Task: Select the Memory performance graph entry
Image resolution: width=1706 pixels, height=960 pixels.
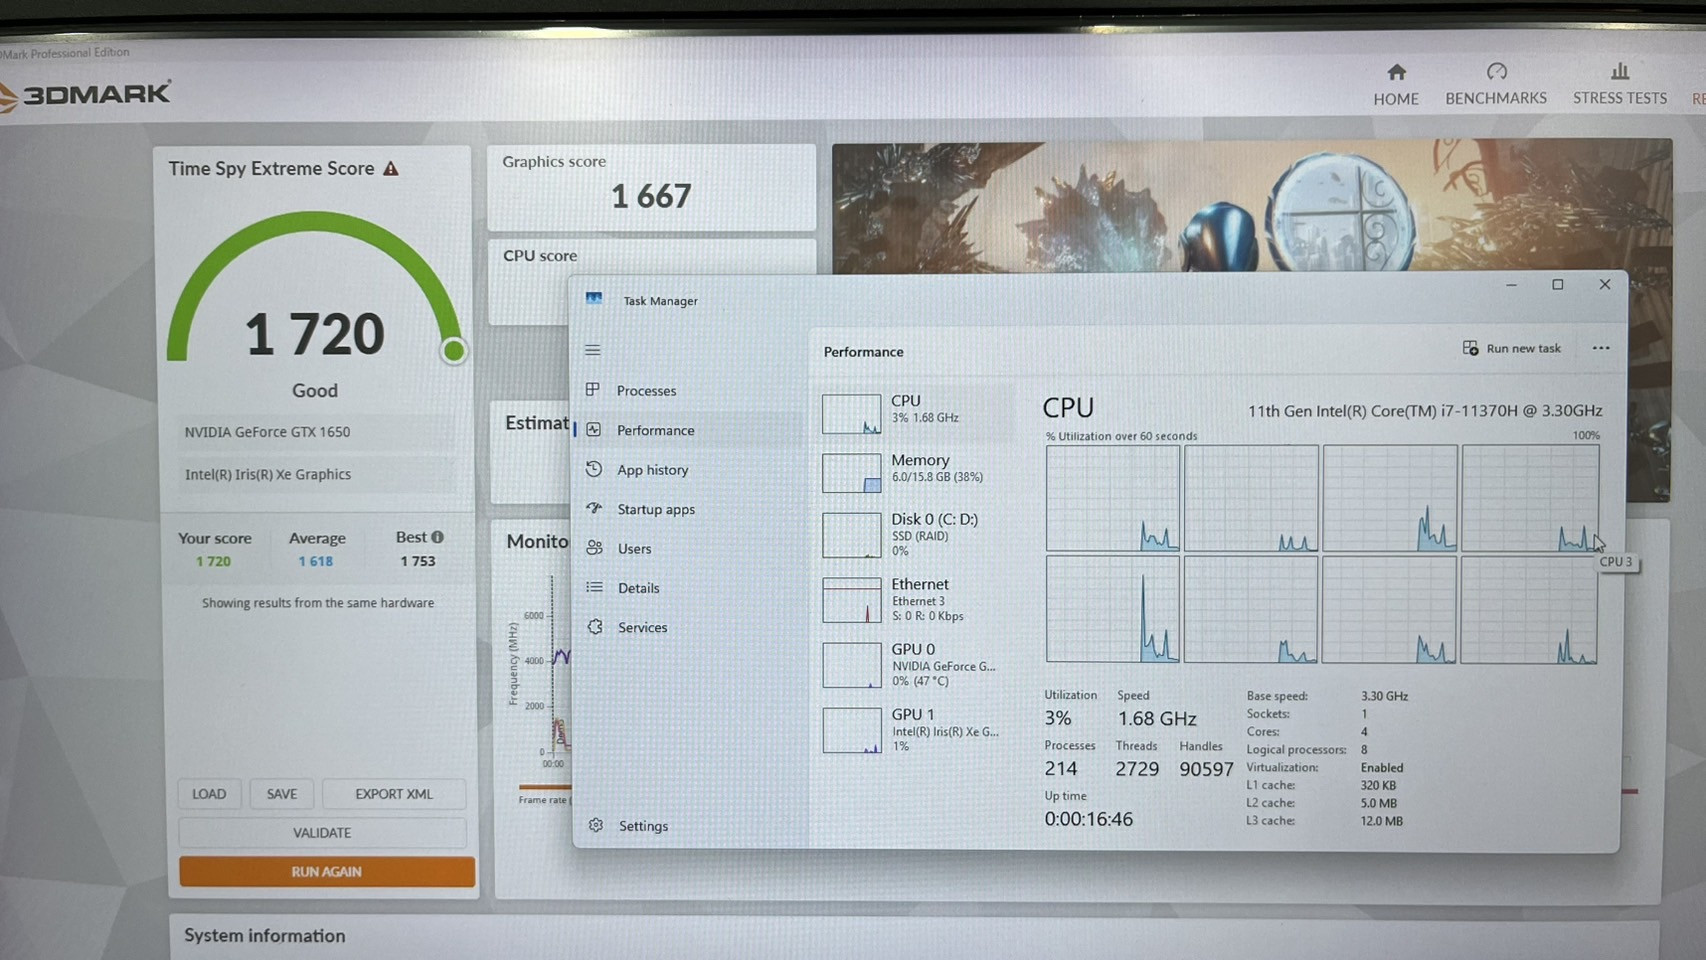Action: [x=912, y=470]
